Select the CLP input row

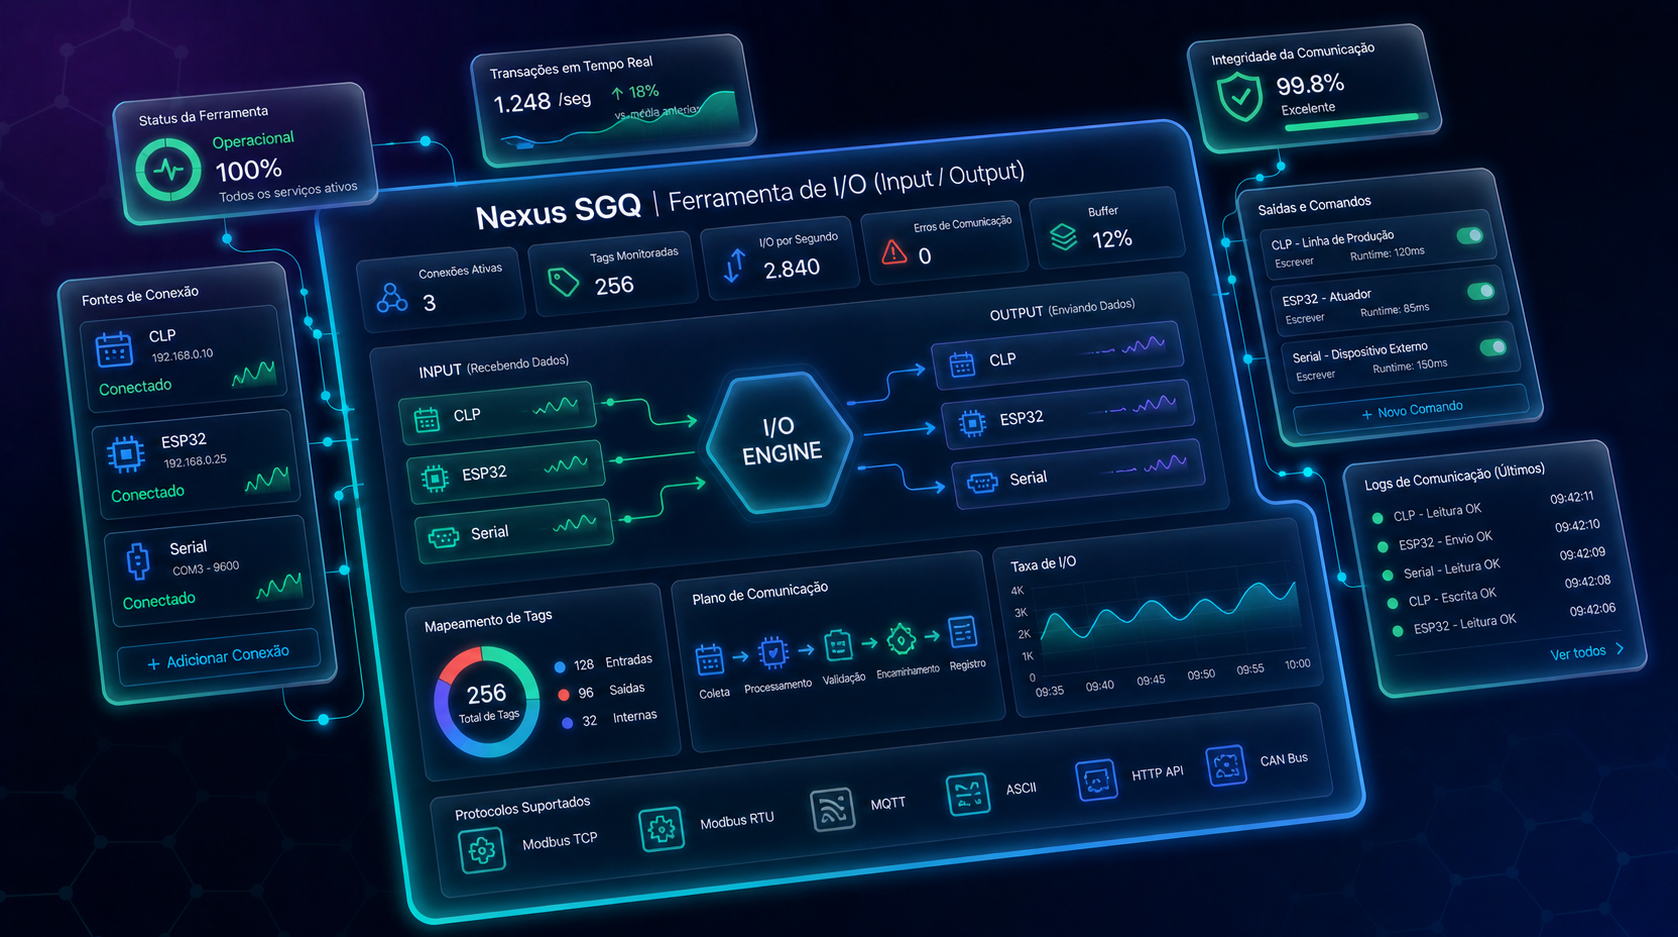pyautogui.click(x=498, y=412)
